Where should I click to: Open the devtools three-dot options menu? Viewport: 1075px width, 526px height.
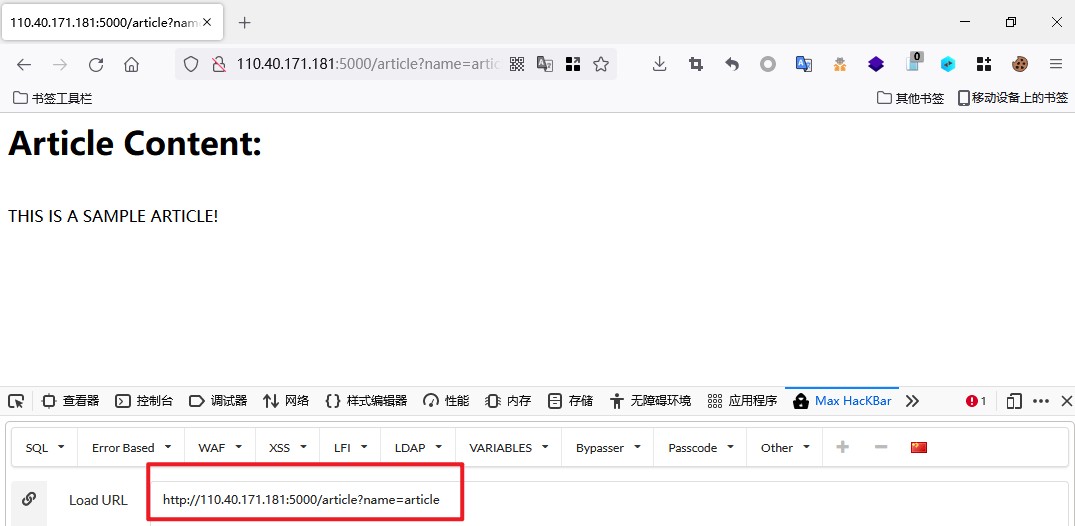1041,401
